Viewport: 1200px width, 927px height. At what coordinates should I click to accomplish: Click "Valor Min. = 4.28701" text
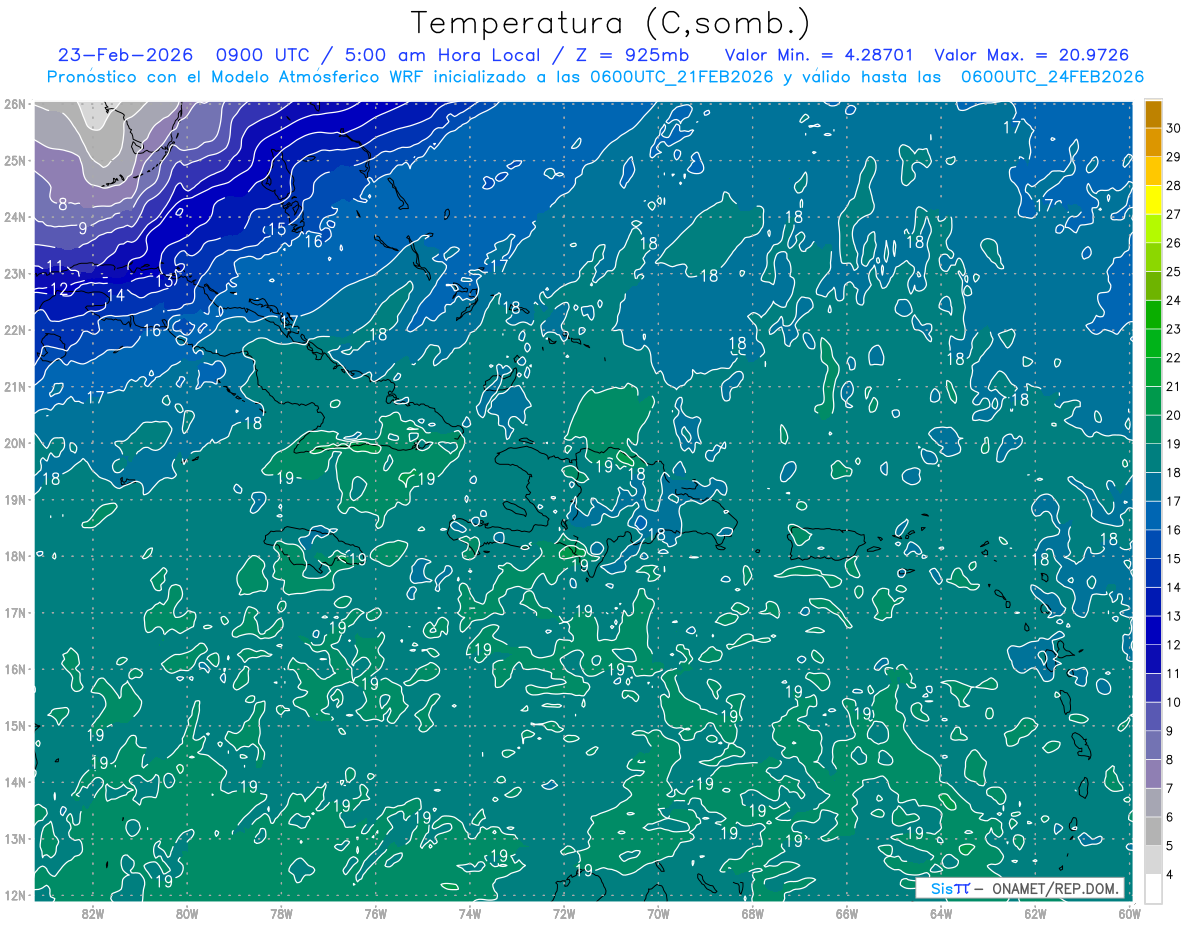(x=821, y=55)
